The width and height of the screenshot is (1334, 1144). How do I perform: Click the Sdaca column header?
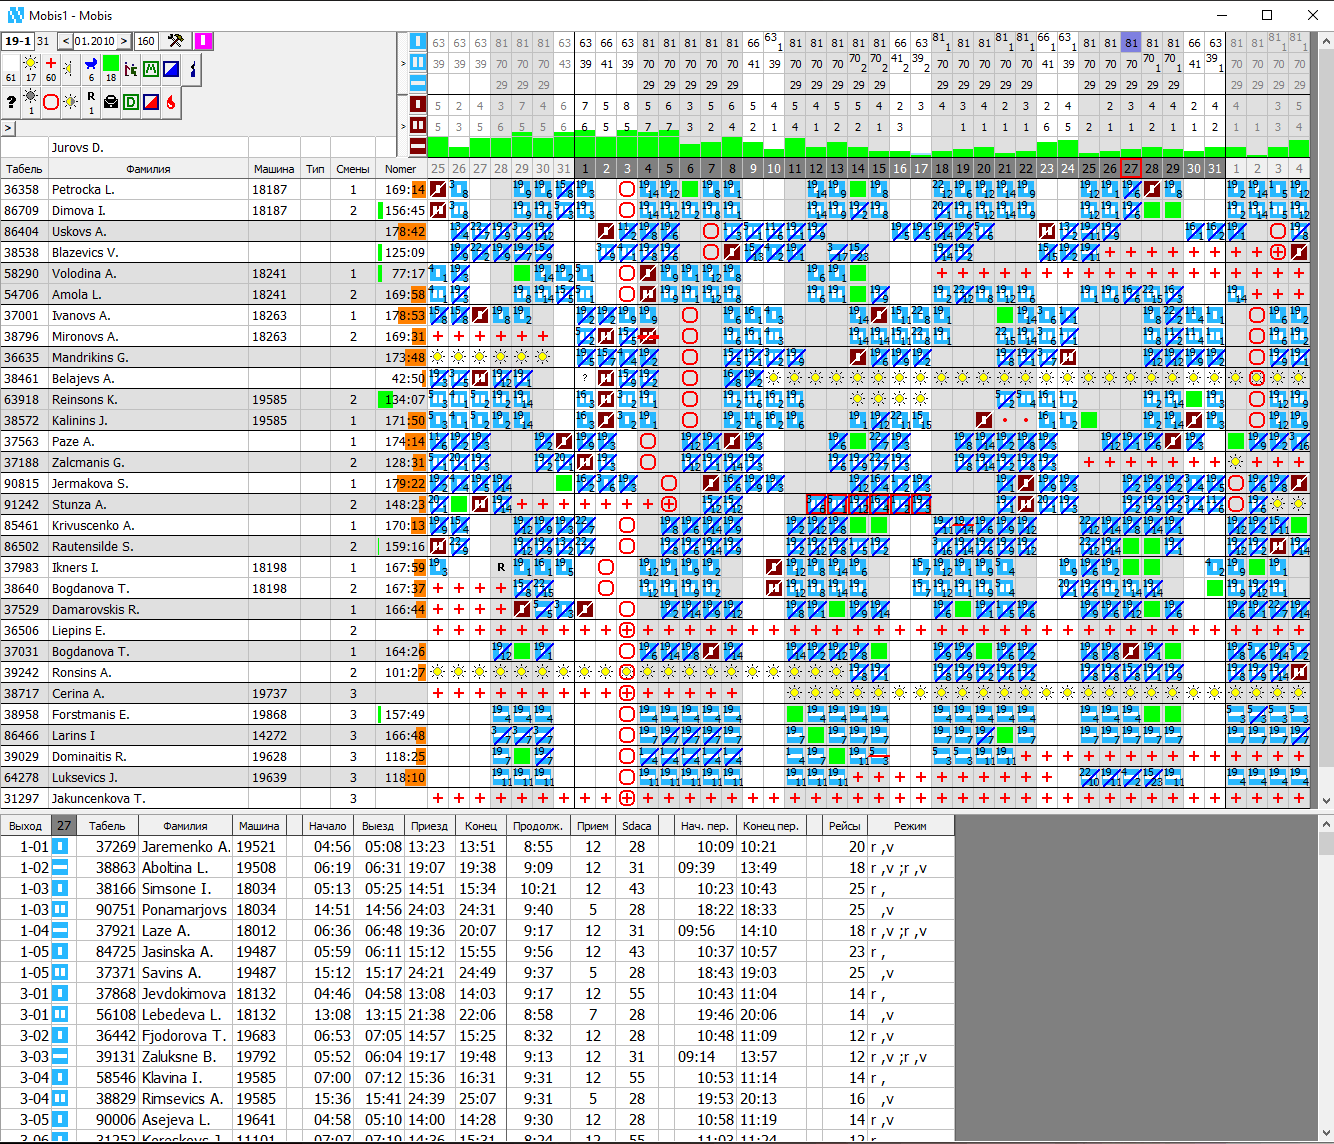click(x=637, y=826)
